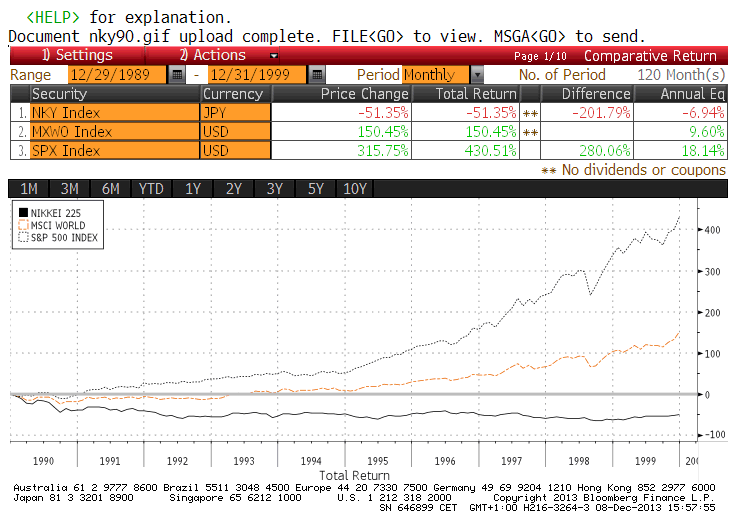This screenshot has width=736, height=527.
Task: Select the 1M range tab
Action: [x=29, y=189]
